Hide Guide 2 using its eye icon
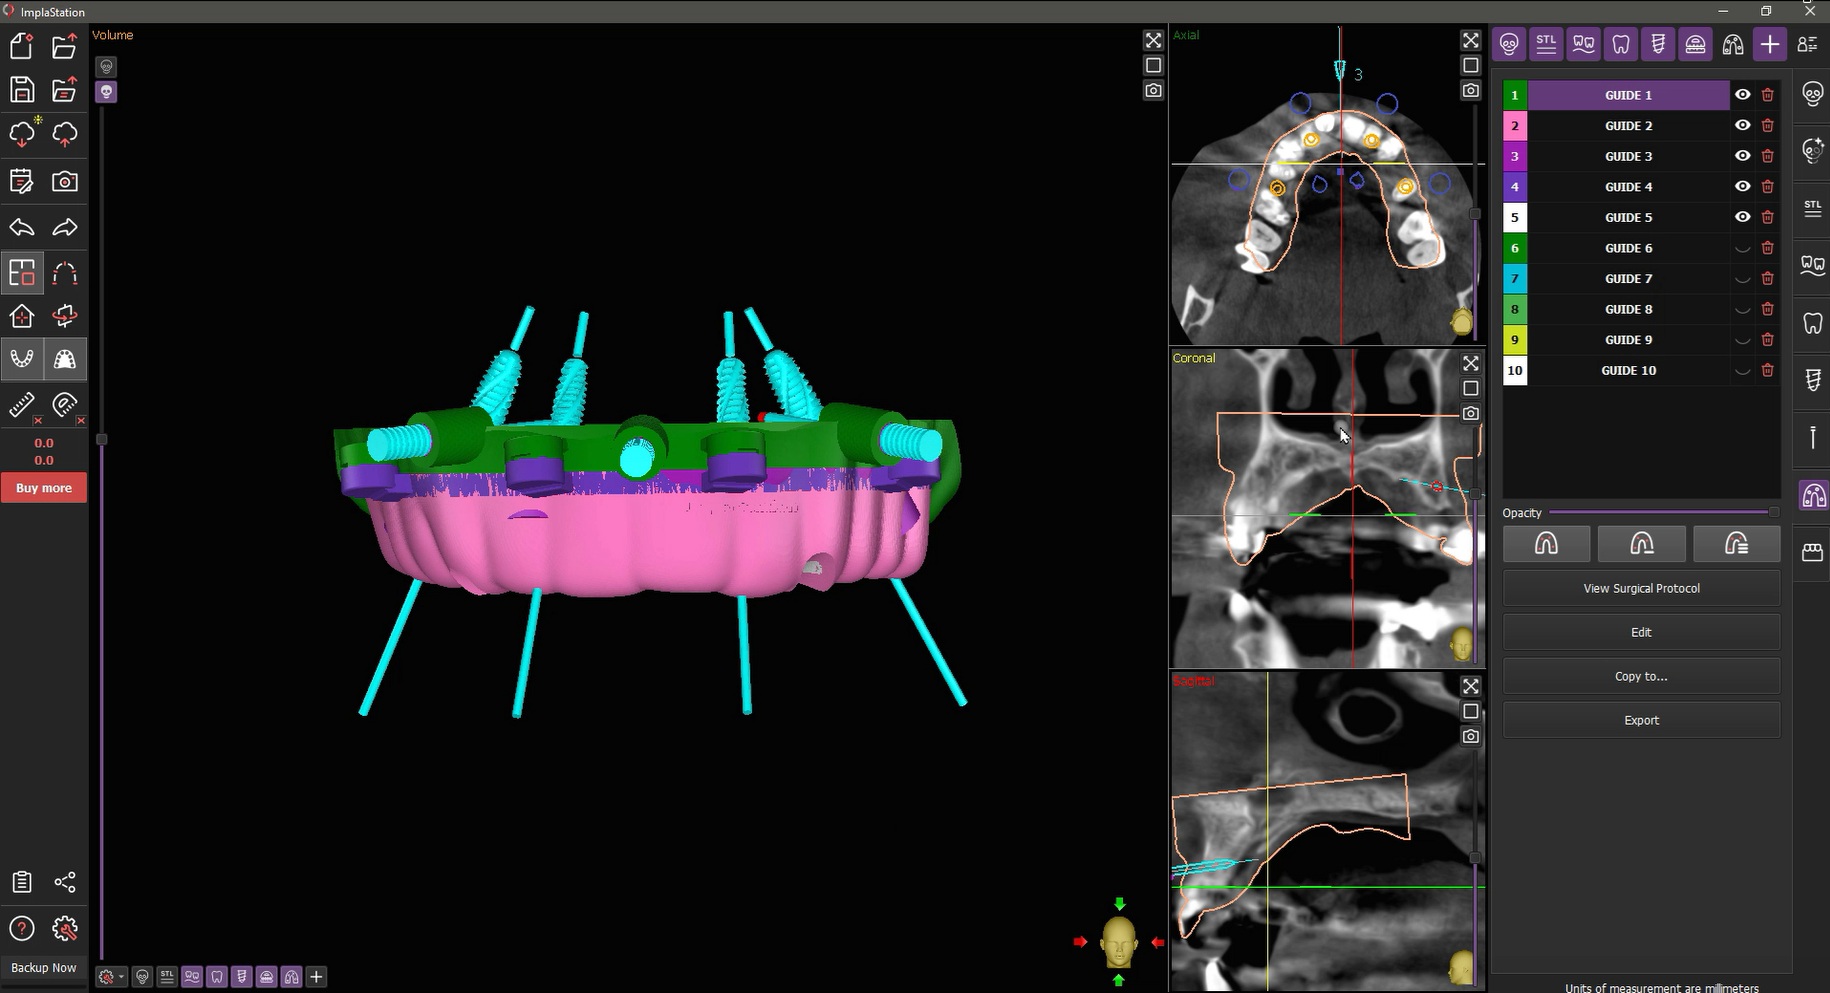Viewport: 1830px width, 993px height. point(1742,125)
